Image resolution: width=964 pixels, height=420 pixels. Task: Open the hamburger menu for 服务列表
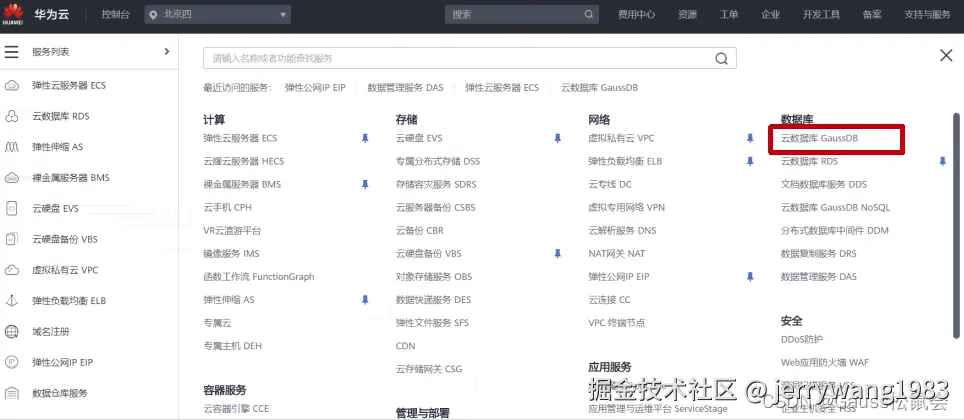[12, 52]
